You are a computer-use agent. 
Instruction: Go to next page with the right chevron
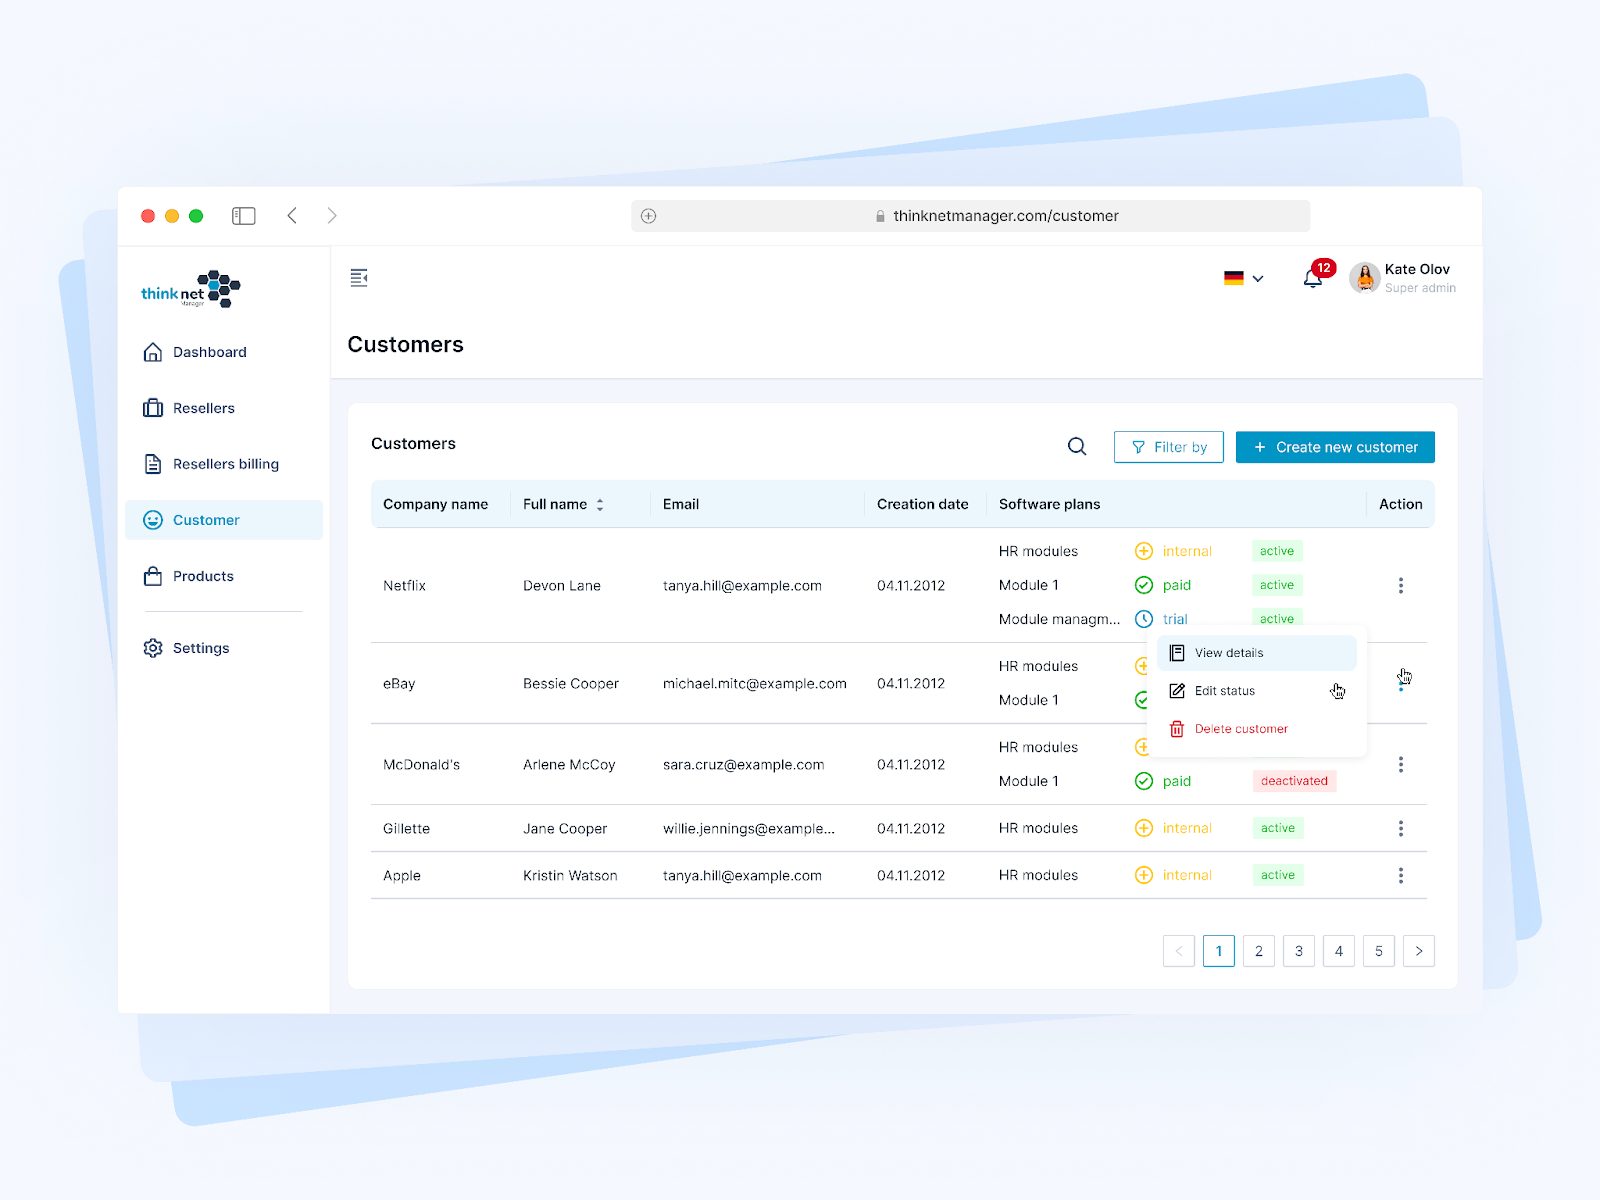(1418, 951)
